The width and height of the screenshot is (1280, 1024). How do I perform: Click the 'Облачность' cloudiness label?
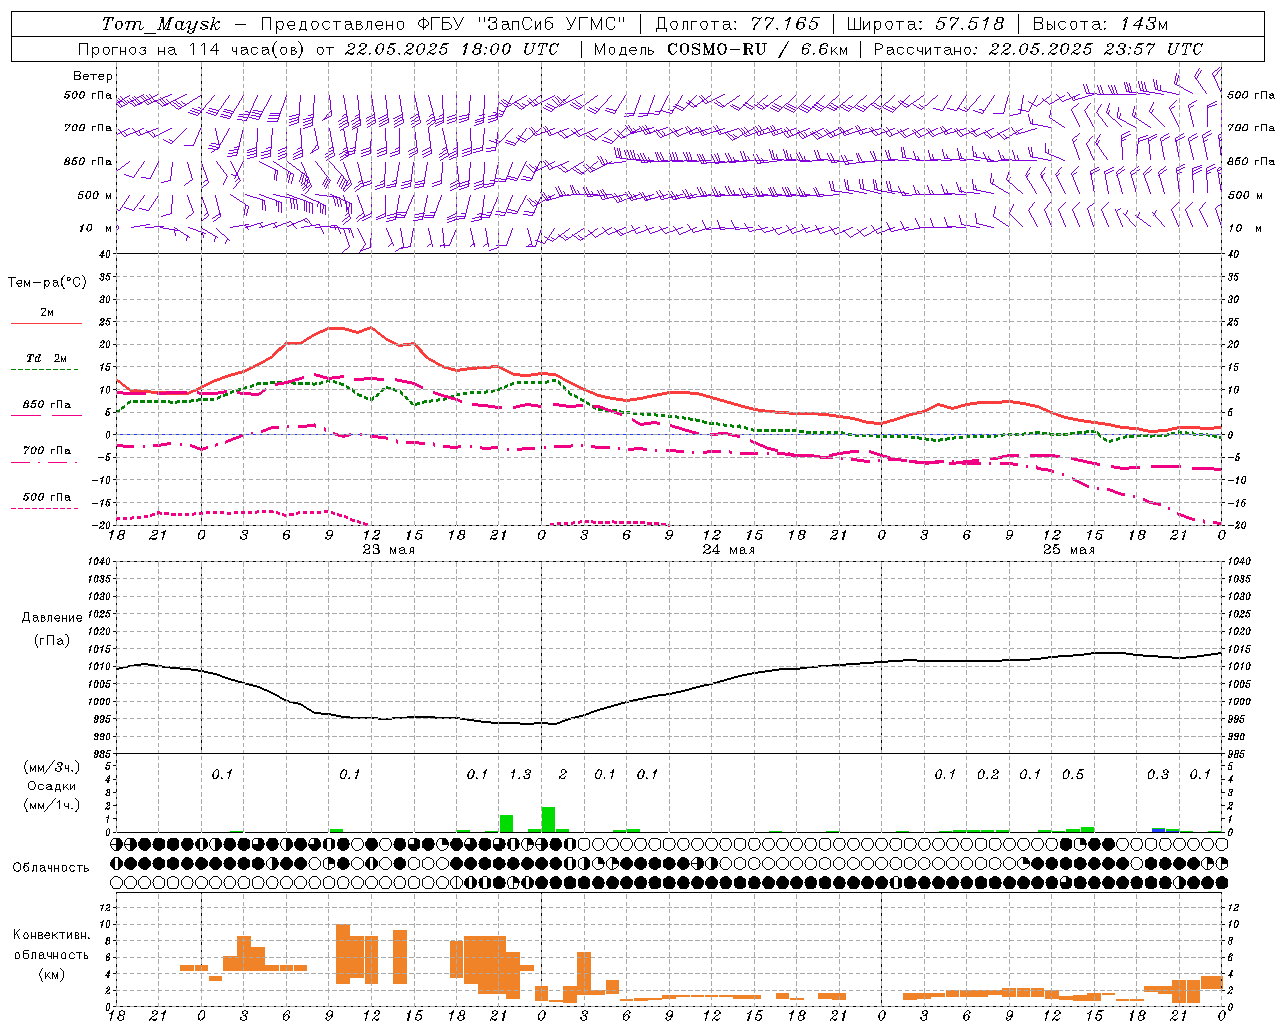pos(51,867)
